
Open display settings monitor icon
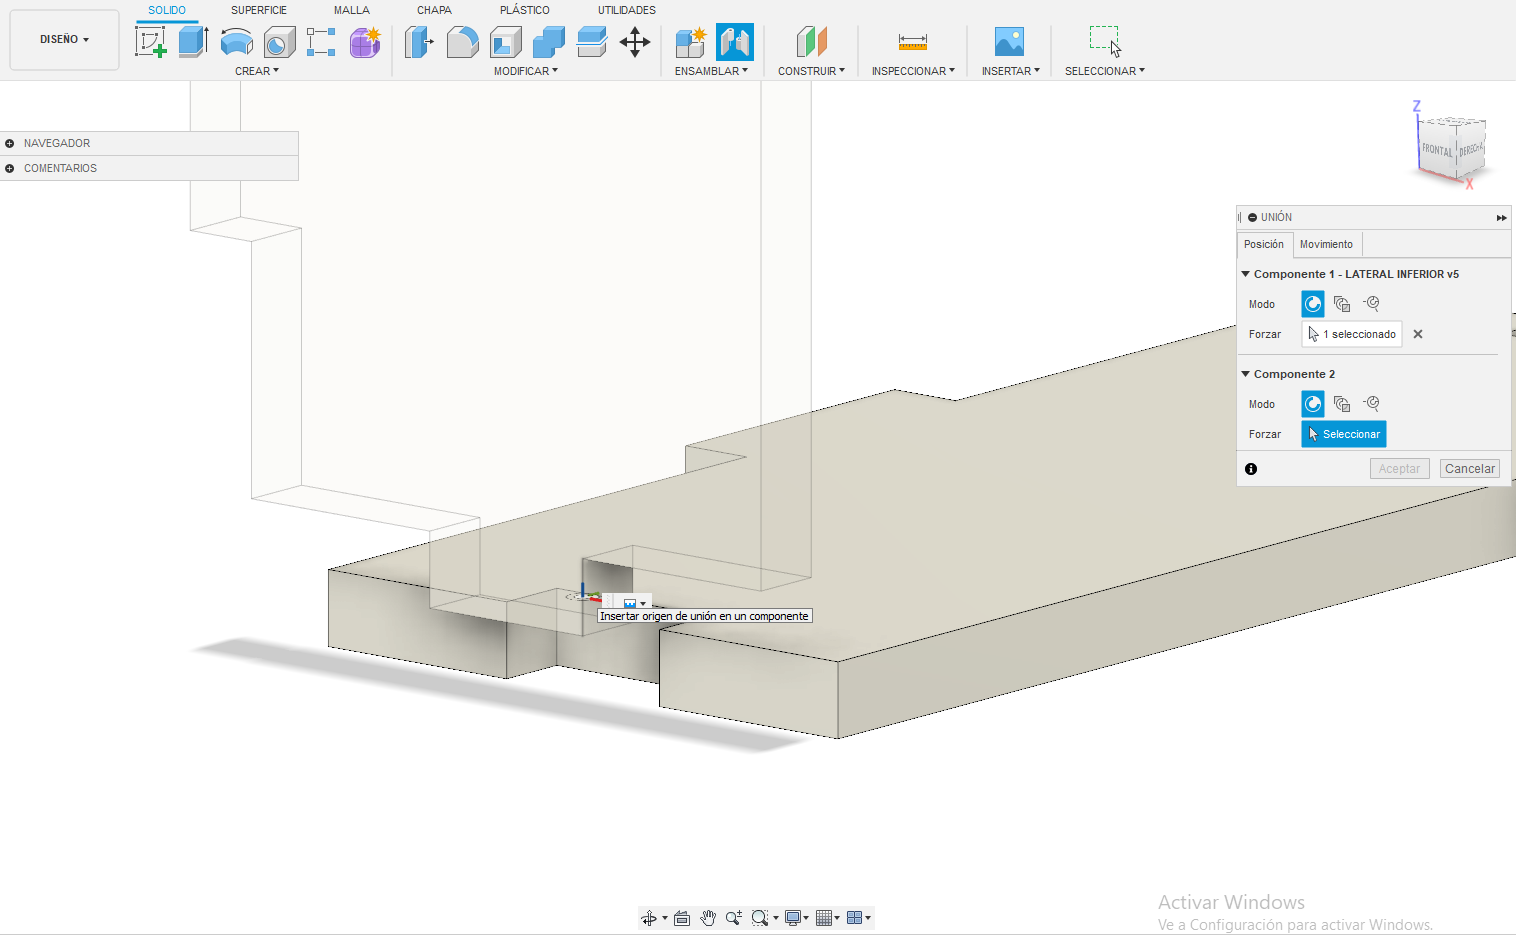point(794,918)
